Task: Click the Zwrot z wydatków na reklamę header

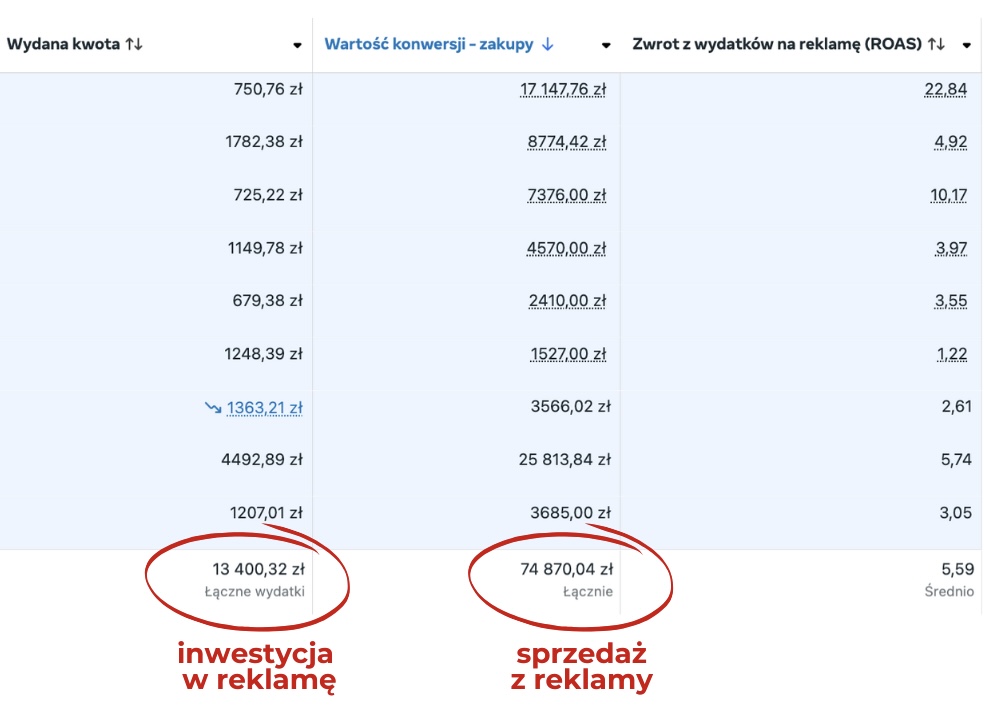Action: 777,44
